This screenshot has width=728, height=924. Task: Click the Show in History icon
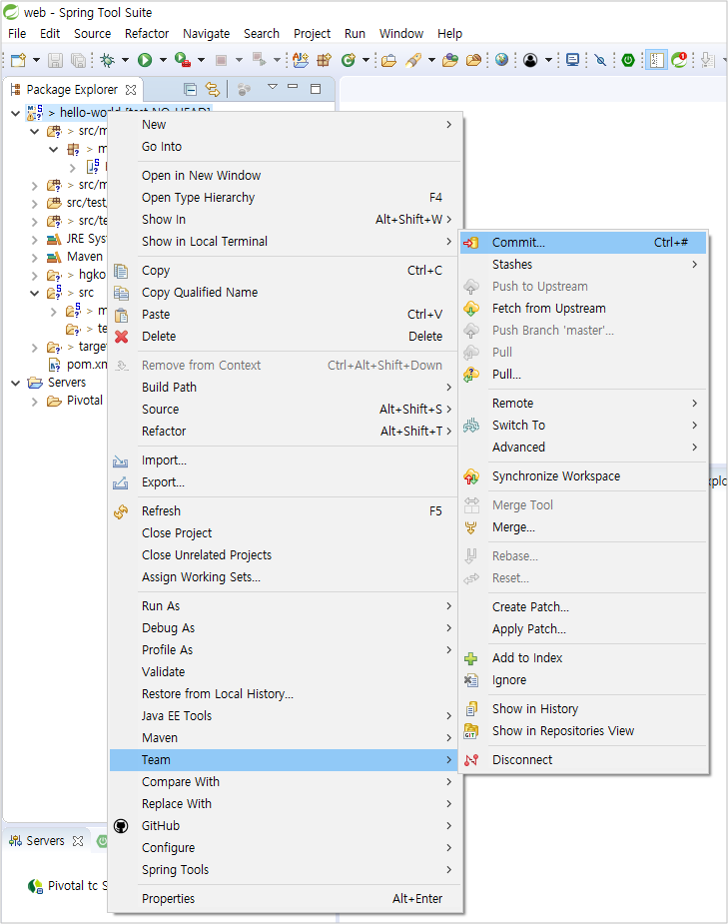pyautogui.click(x=471, y=709)
